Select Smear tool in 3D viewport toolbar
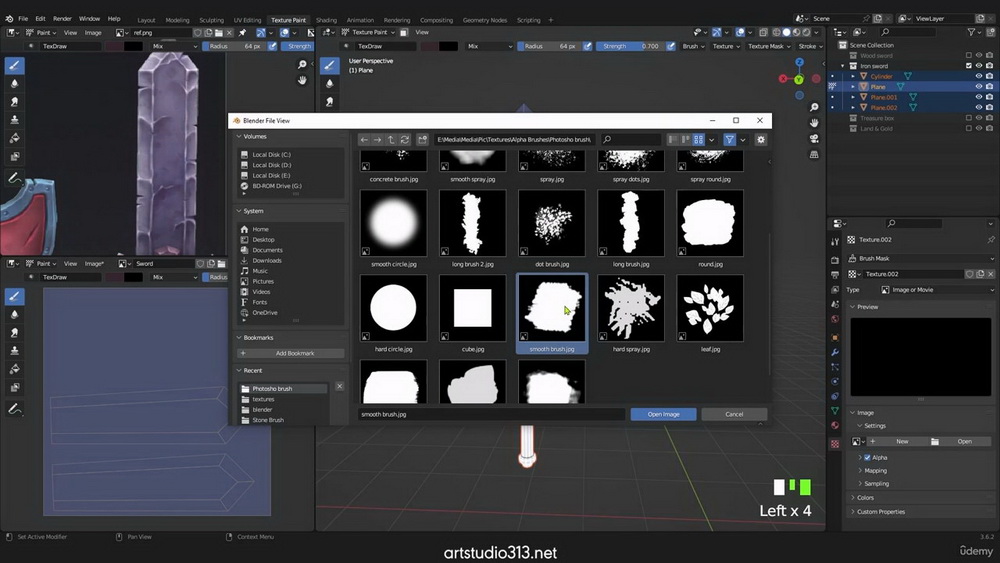The width and height of the screenshot is (1000, 563). coord(329,102)
